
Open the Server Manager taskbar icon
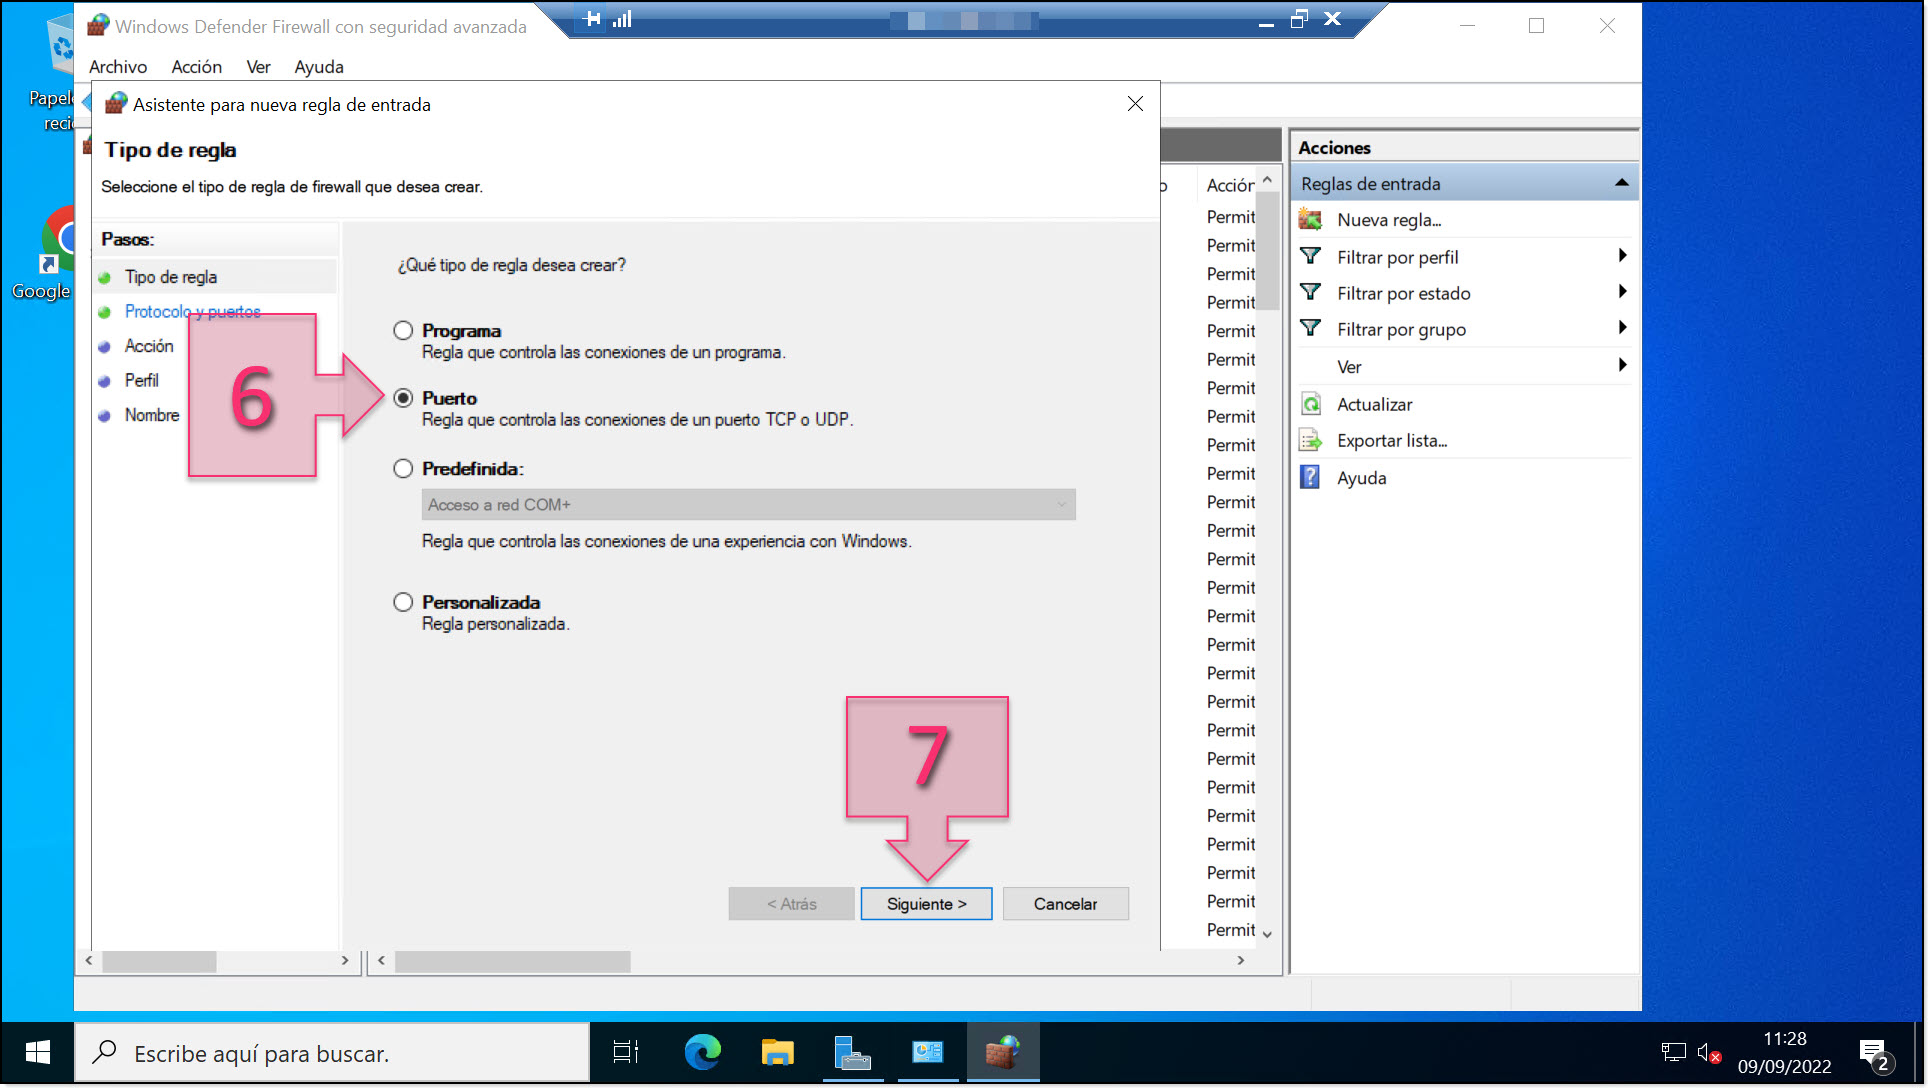[x=852, y=1052]
